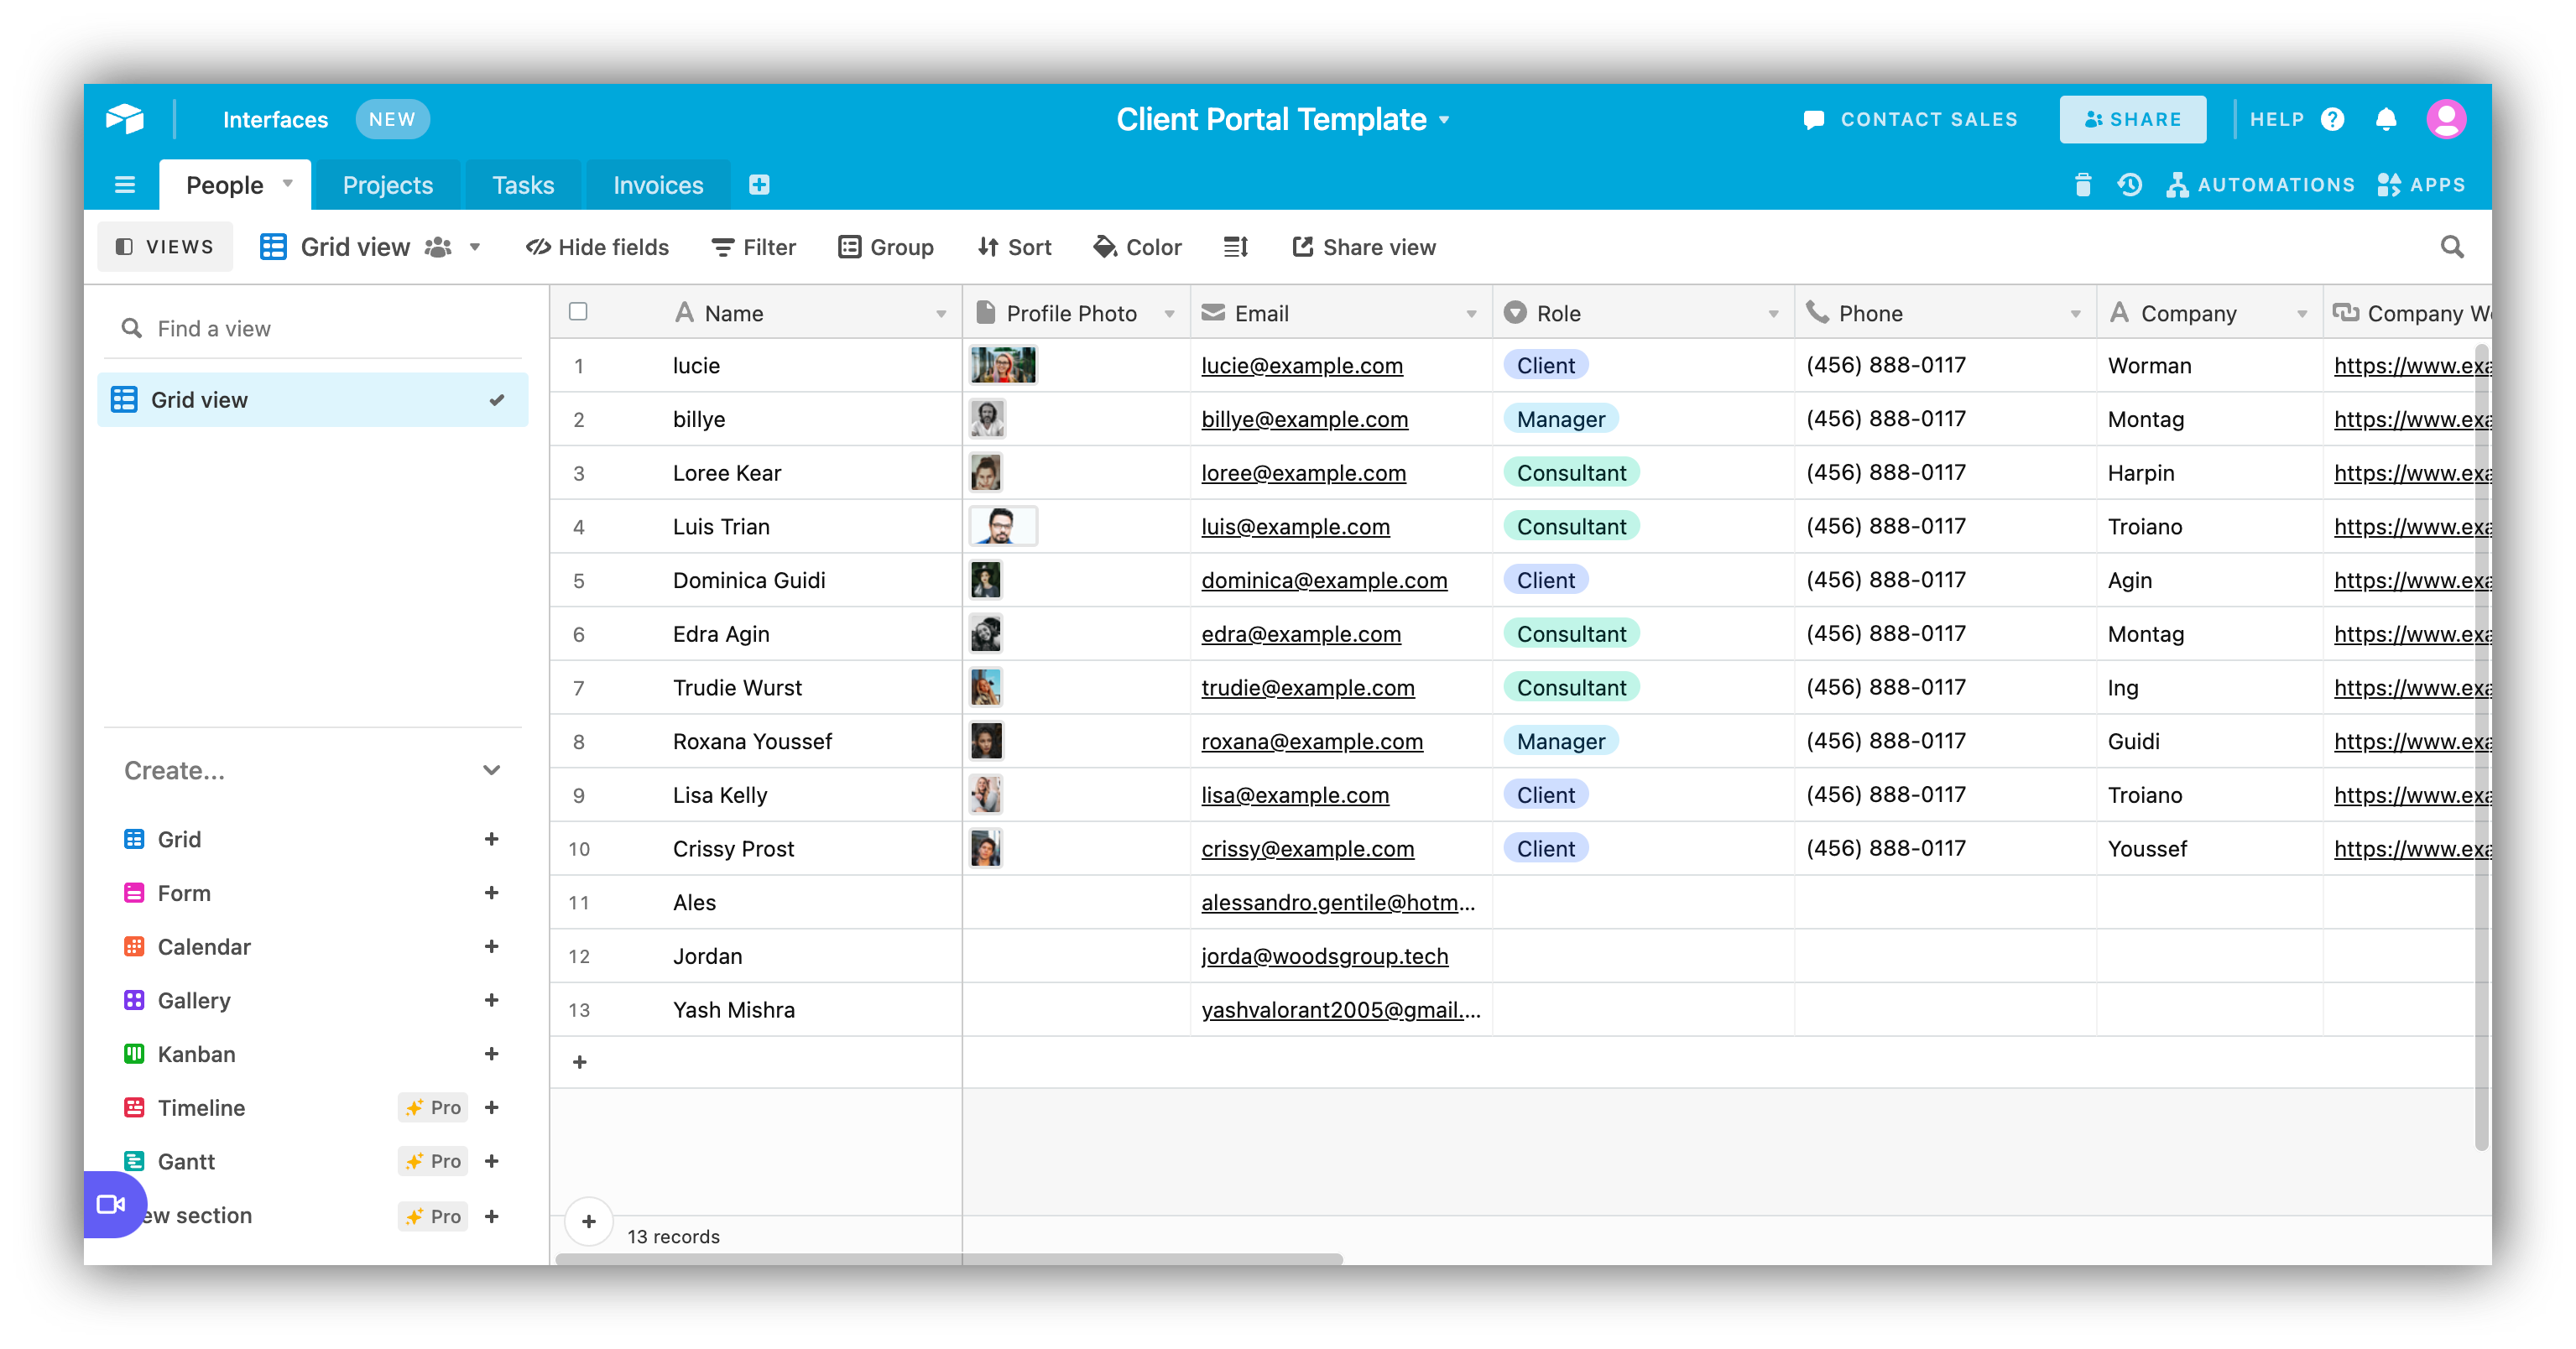Open the Color conditions tool

(x=1137, y=246)
